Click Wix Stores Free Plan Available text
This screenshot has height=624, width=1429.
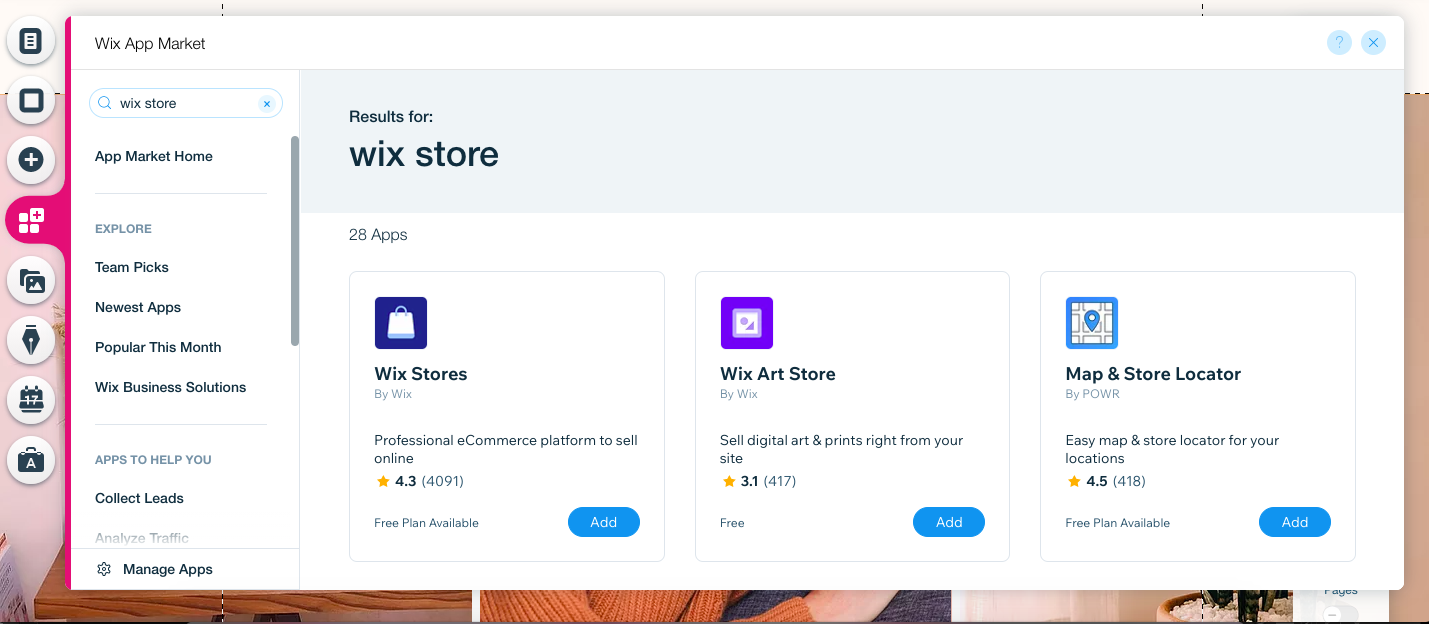(427, 523)
